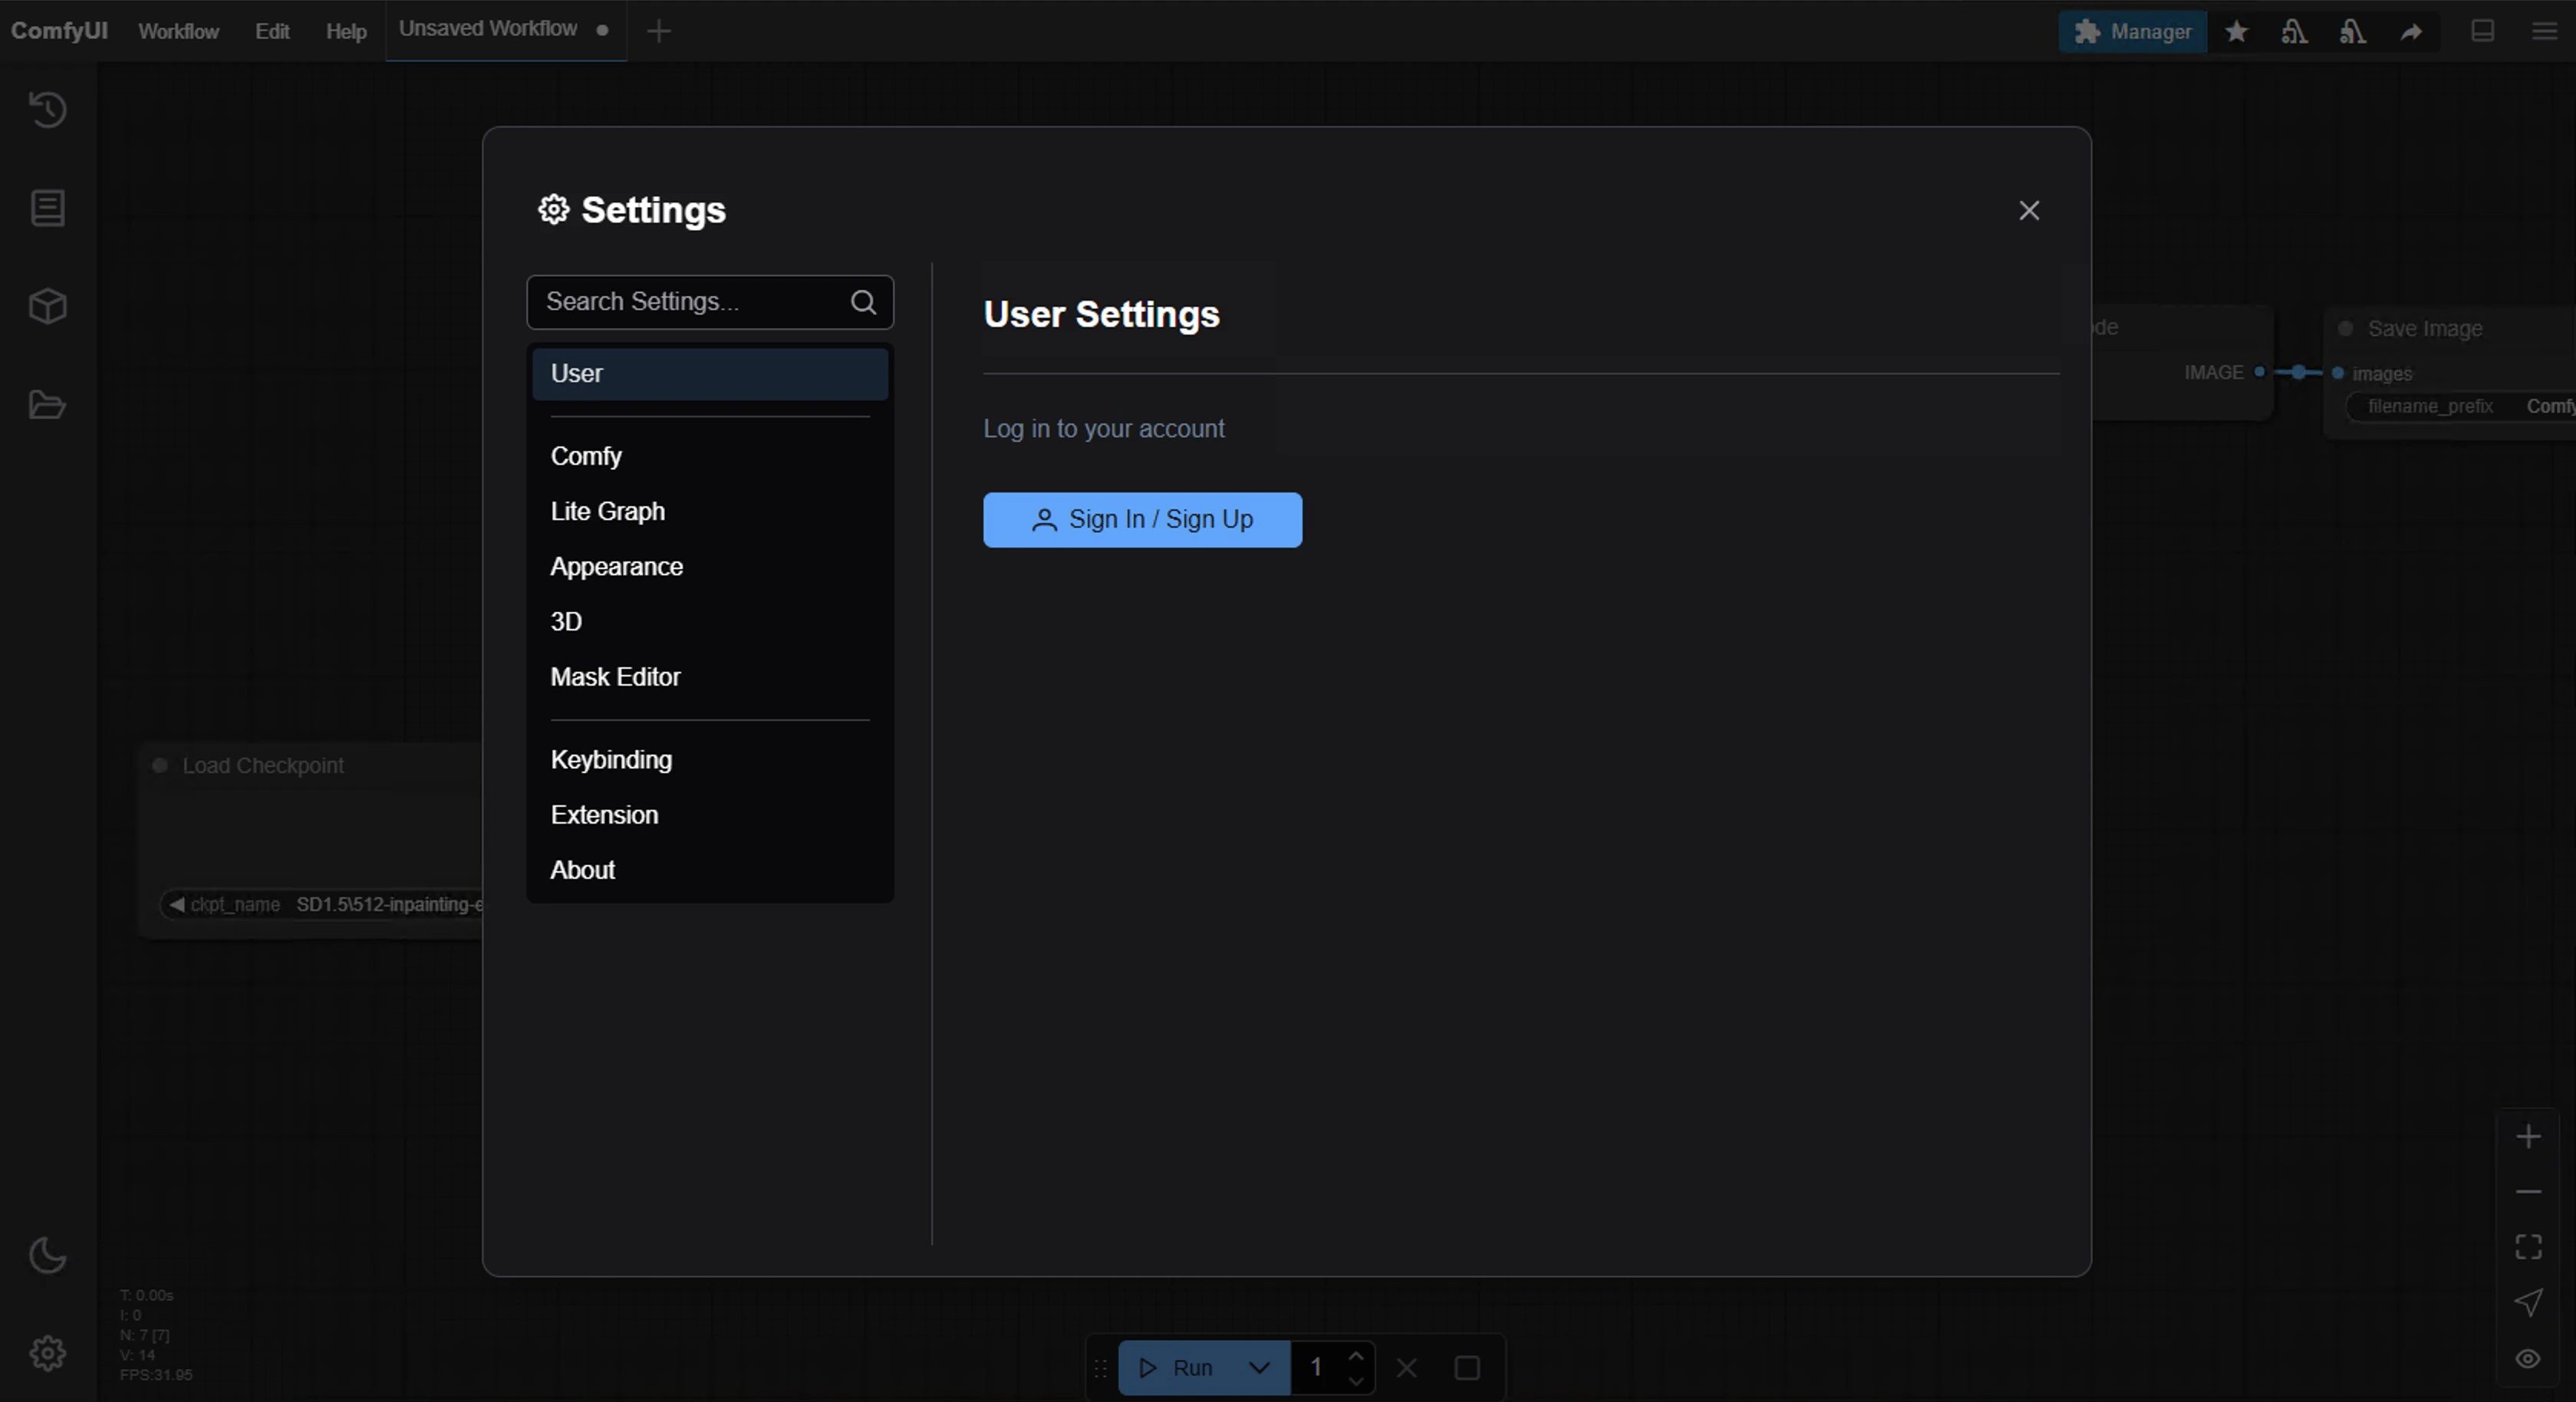The width and height of the screenshot is (2576, 1402).
Task: Open the node library panel in sidebar
Action: coord(47,207)
